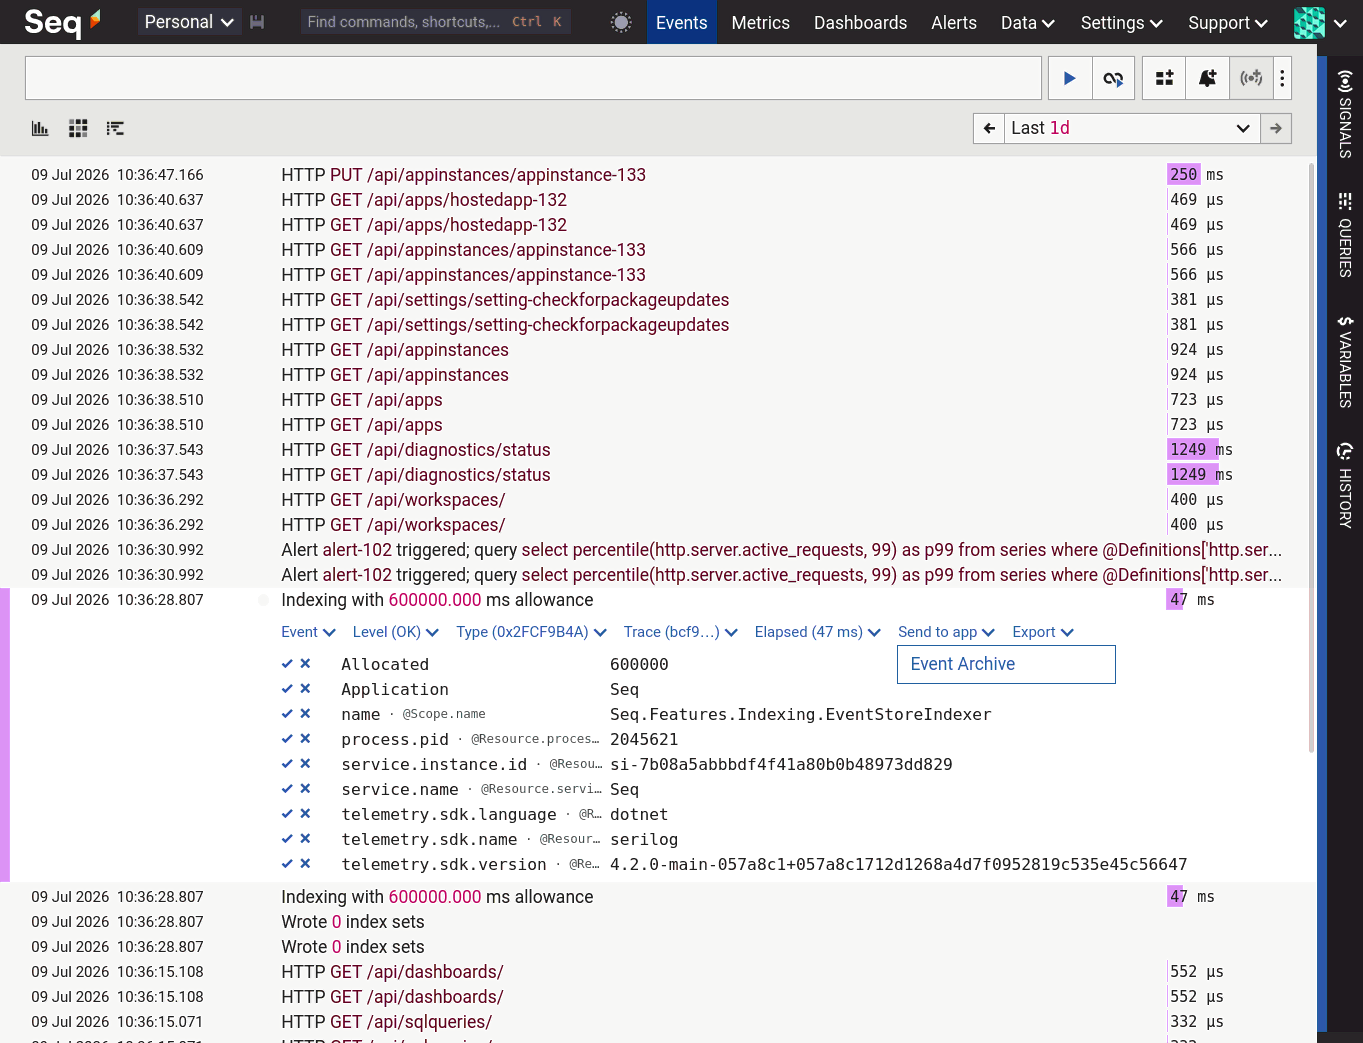Open the History side panel
The image size is (1363, 1043).
1345,485
